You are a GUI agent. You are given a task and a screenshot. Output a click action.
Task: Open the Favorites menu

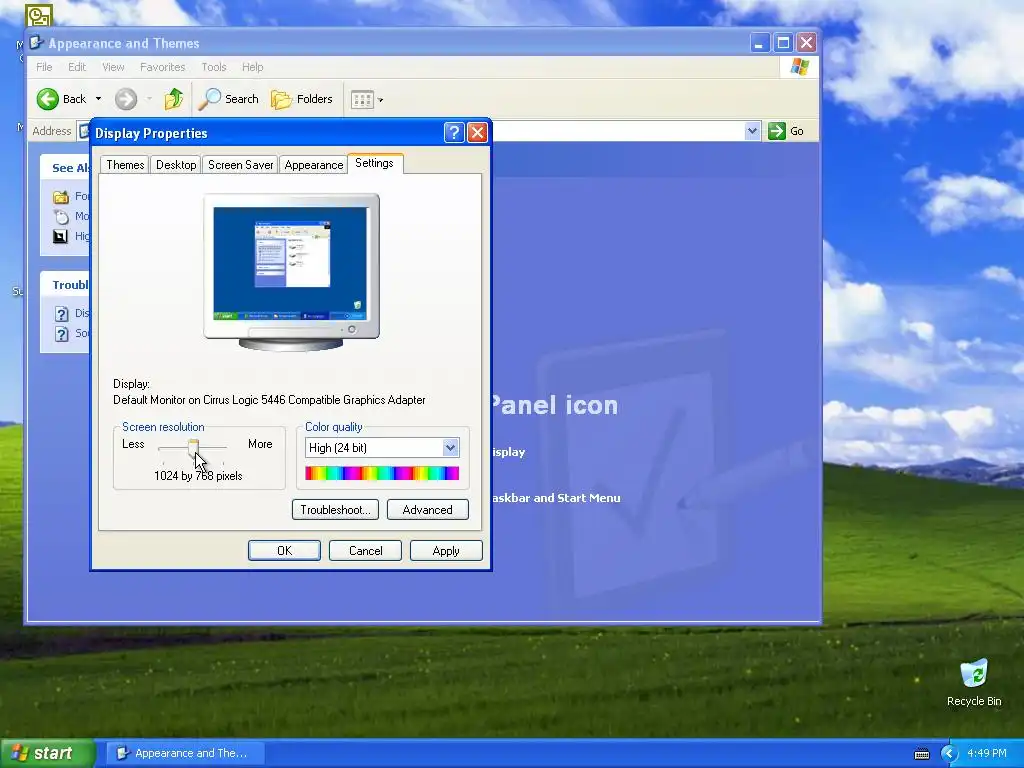coord(163,67)
